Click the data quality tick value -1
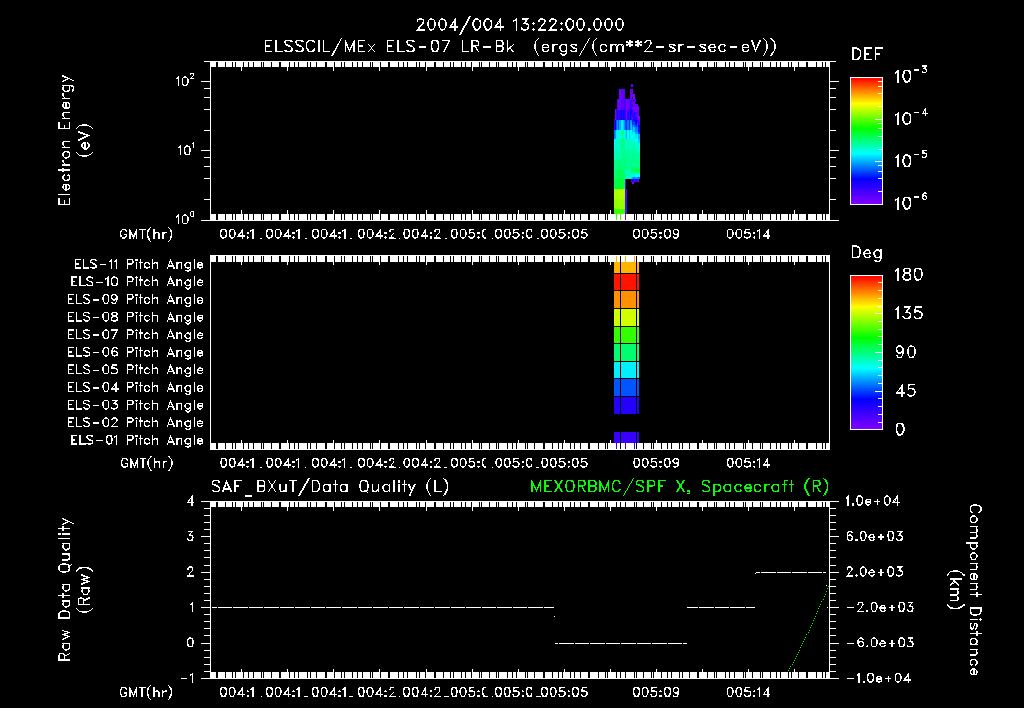1024x708 pixels. click(187, 678)
